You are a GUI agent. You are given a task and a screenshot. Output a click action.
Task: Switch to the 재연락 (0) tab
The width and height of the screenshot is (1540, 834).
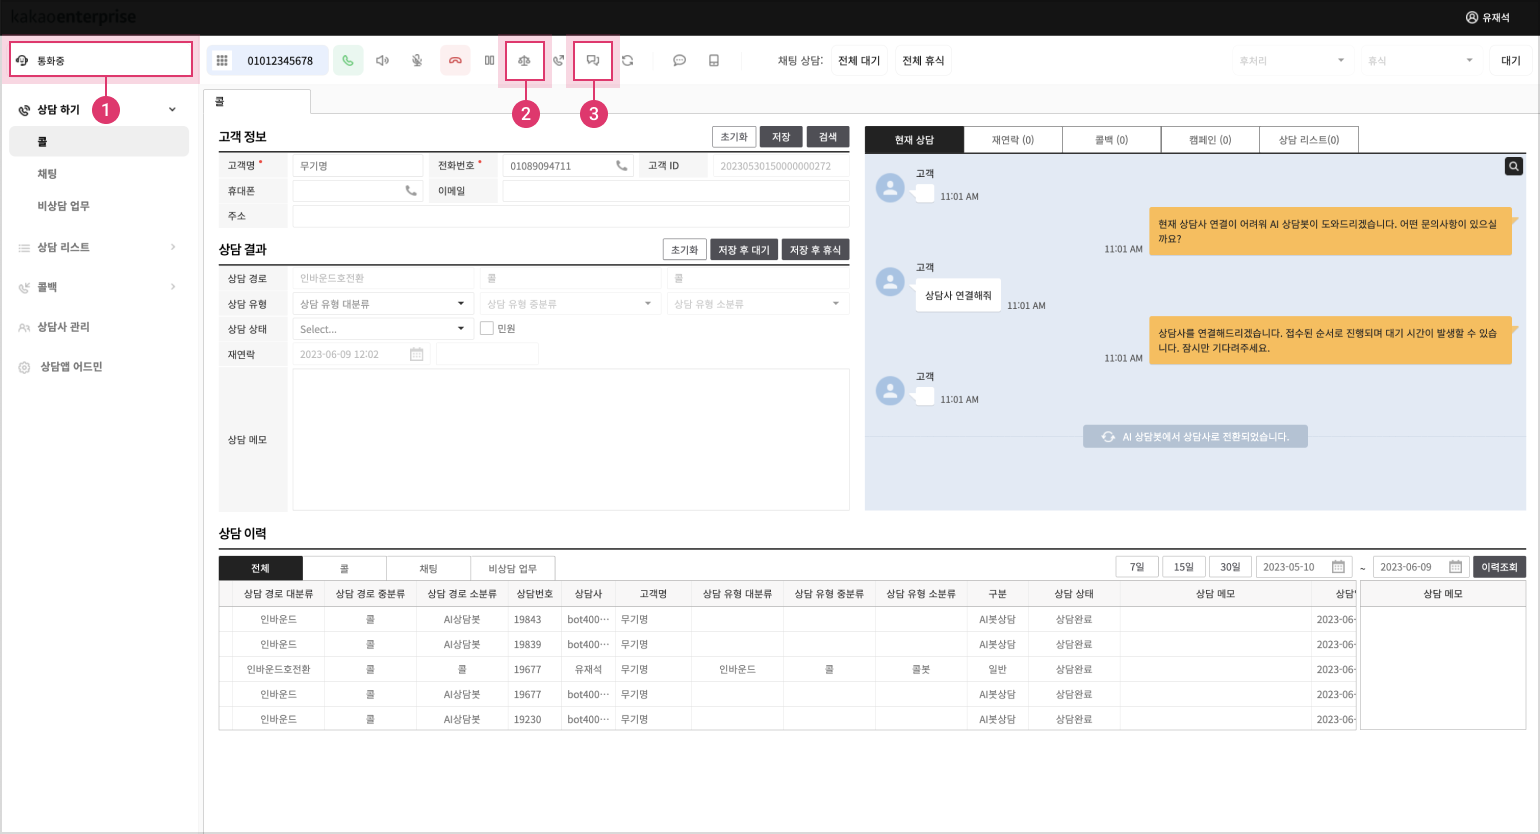coord(1012,140)
